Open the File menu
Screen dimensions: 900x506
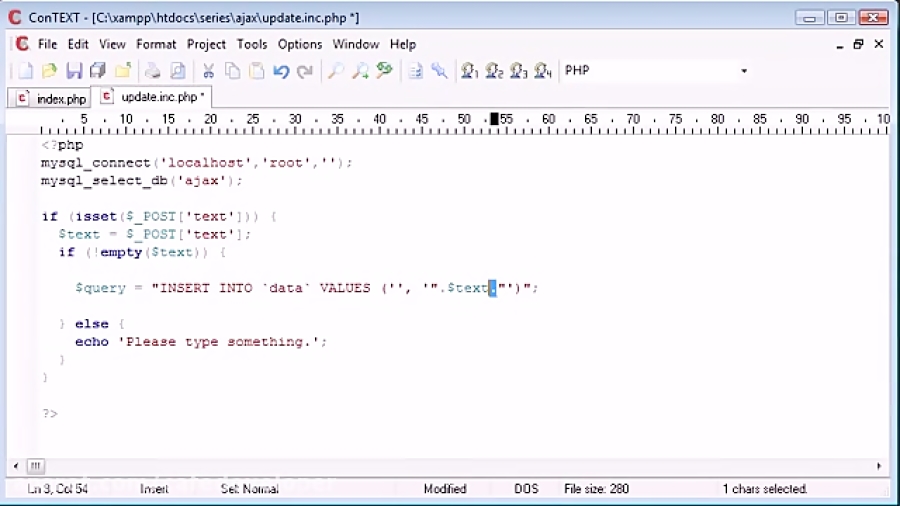pos(48,44)
